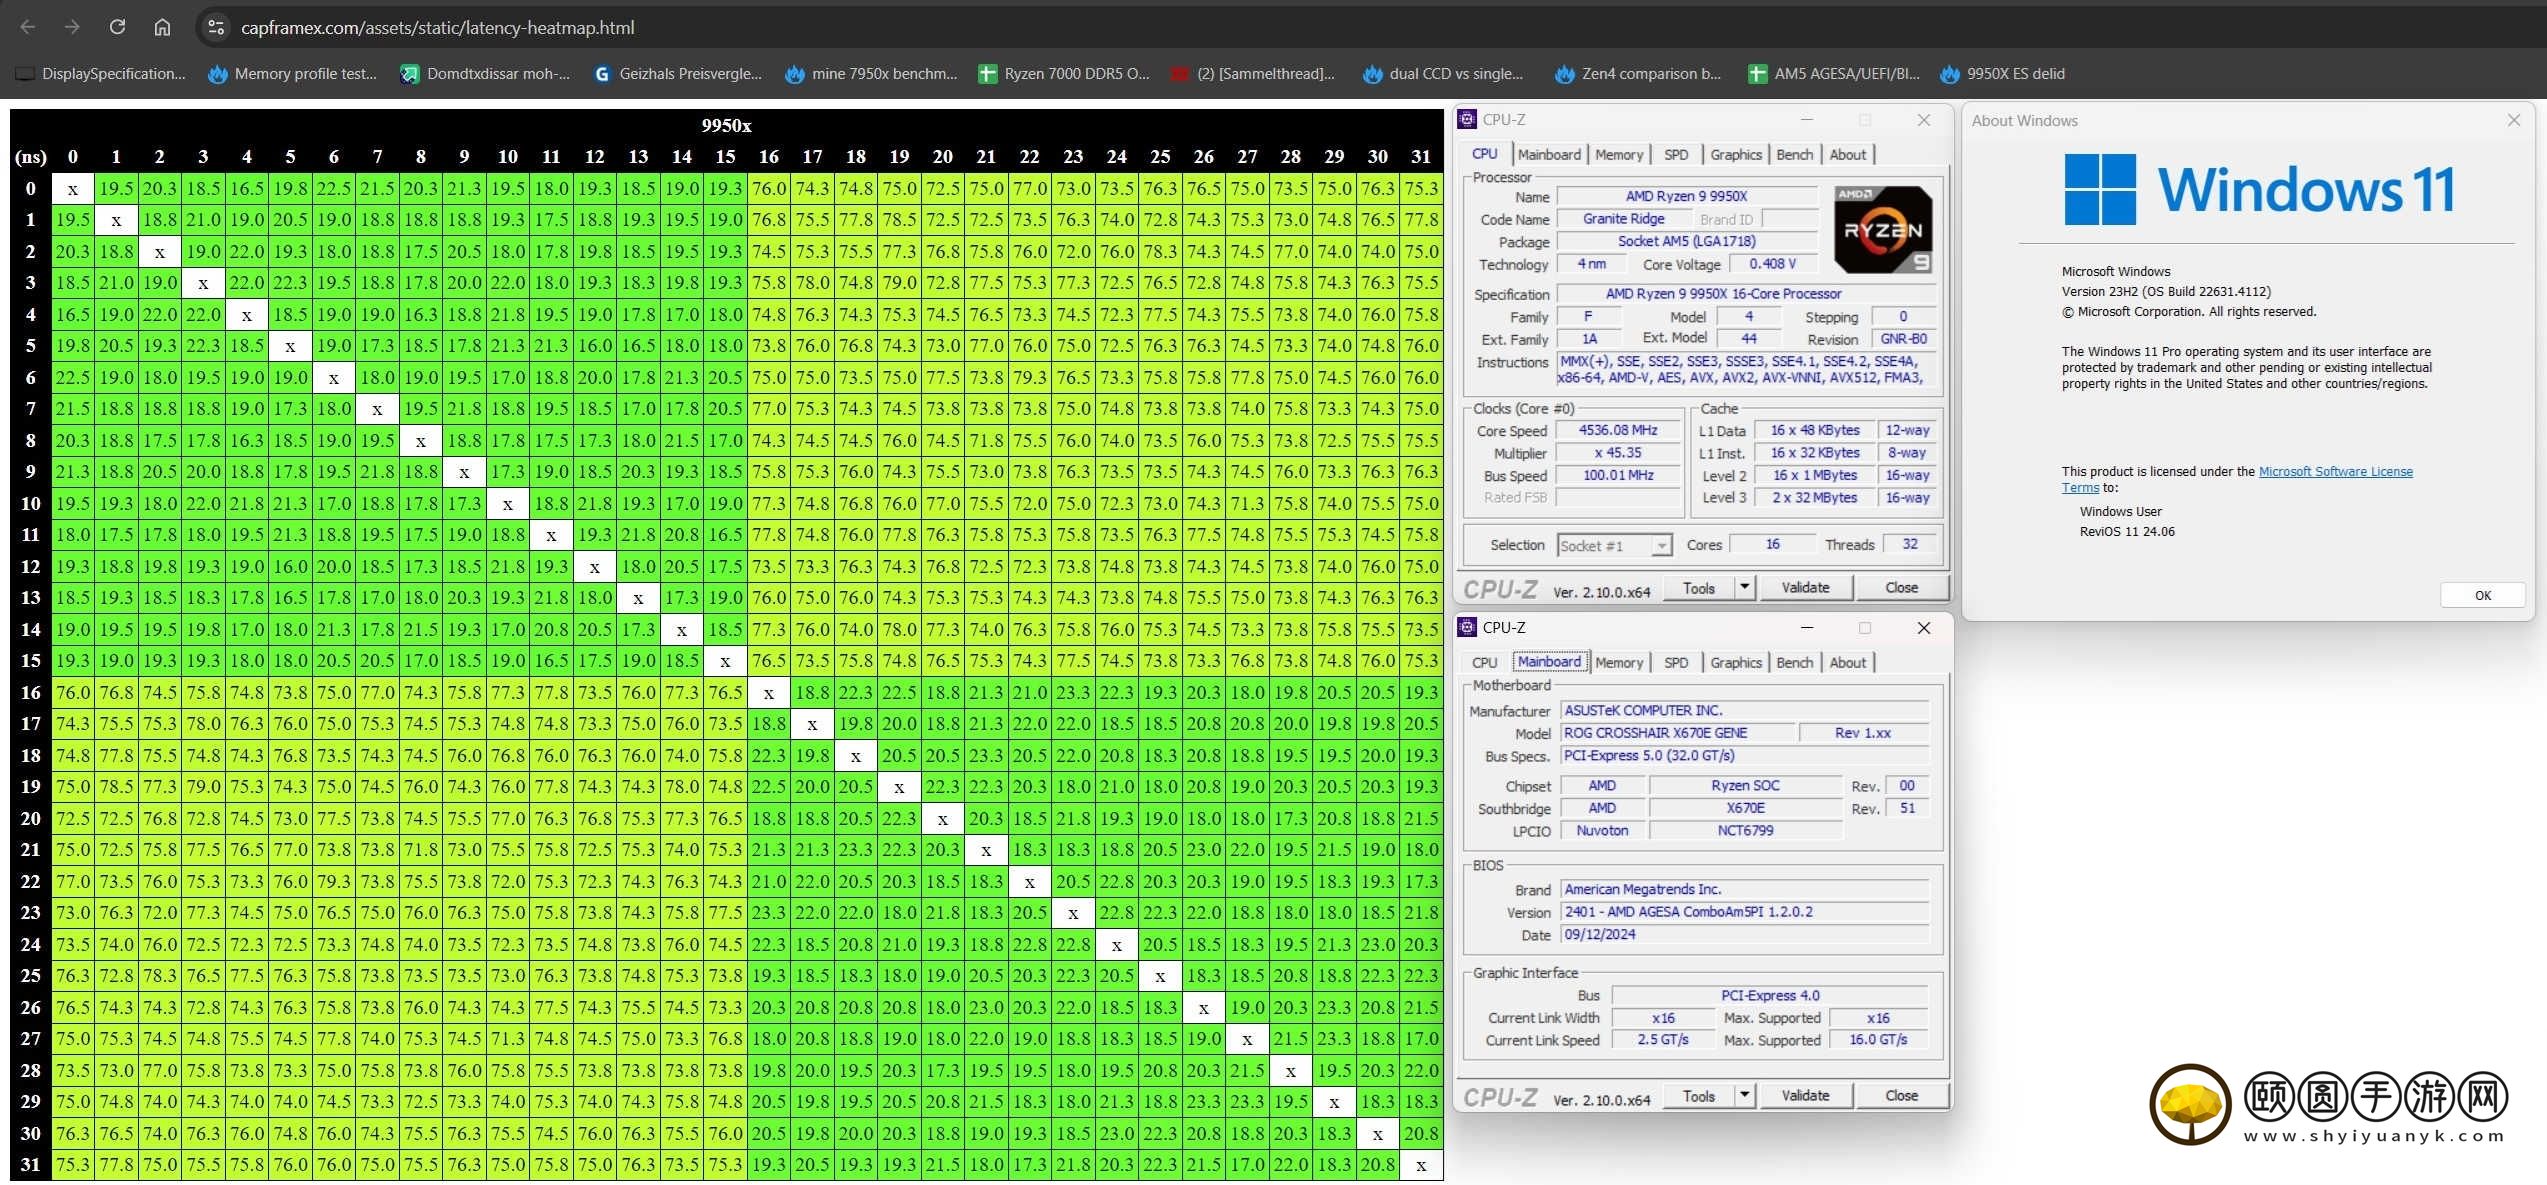Click row header 16 in heatmap
The height and width of the screenshot is (1185, 2547).
31,692
